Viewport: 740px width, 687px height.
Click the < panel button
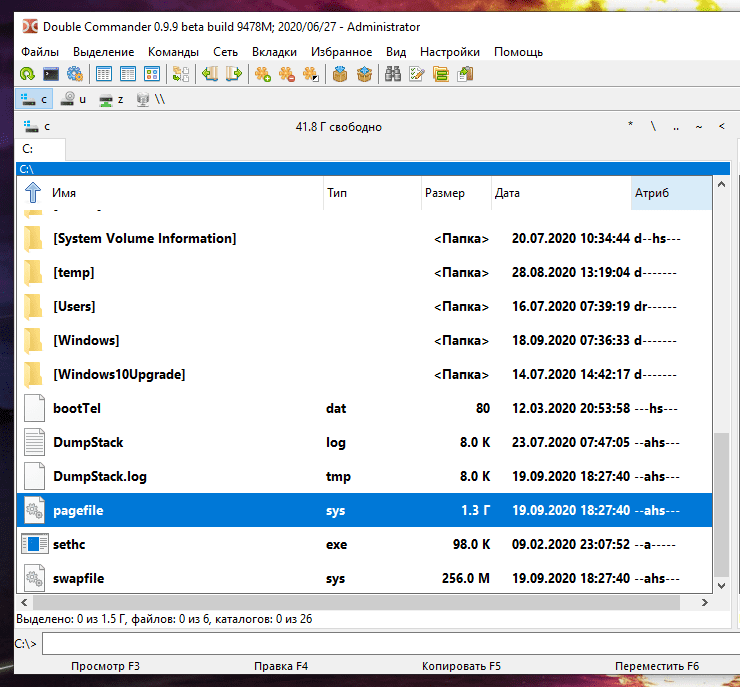(x=721, y=126)
